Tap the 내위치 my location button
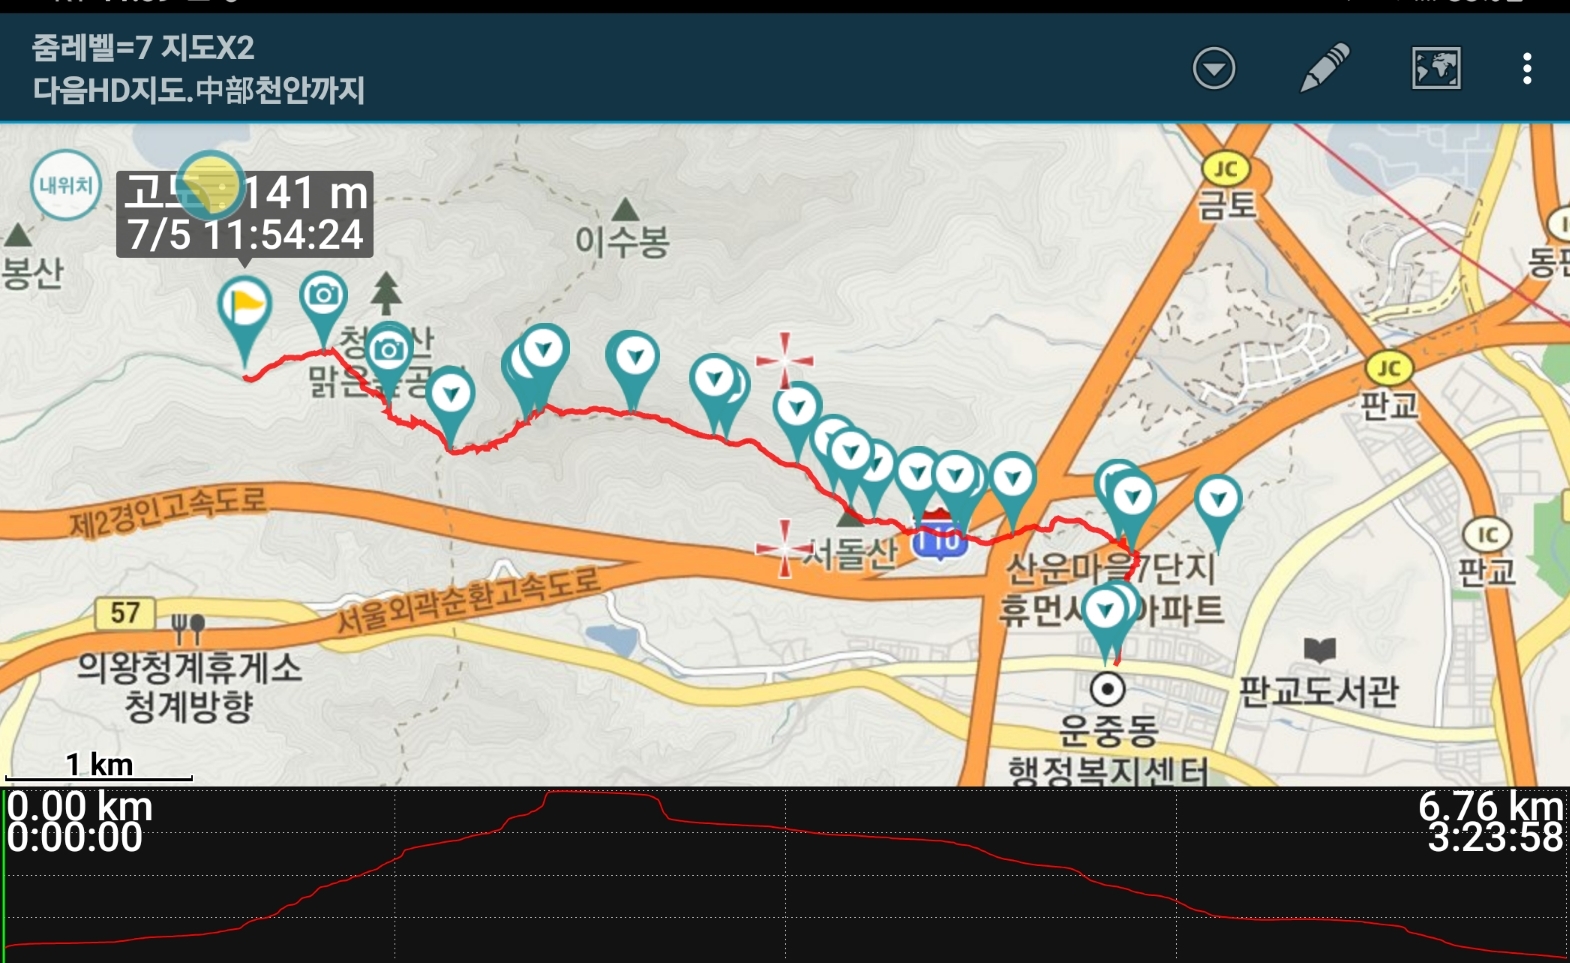Viewport: 1570px width, 963px height. tap(66, 185)
